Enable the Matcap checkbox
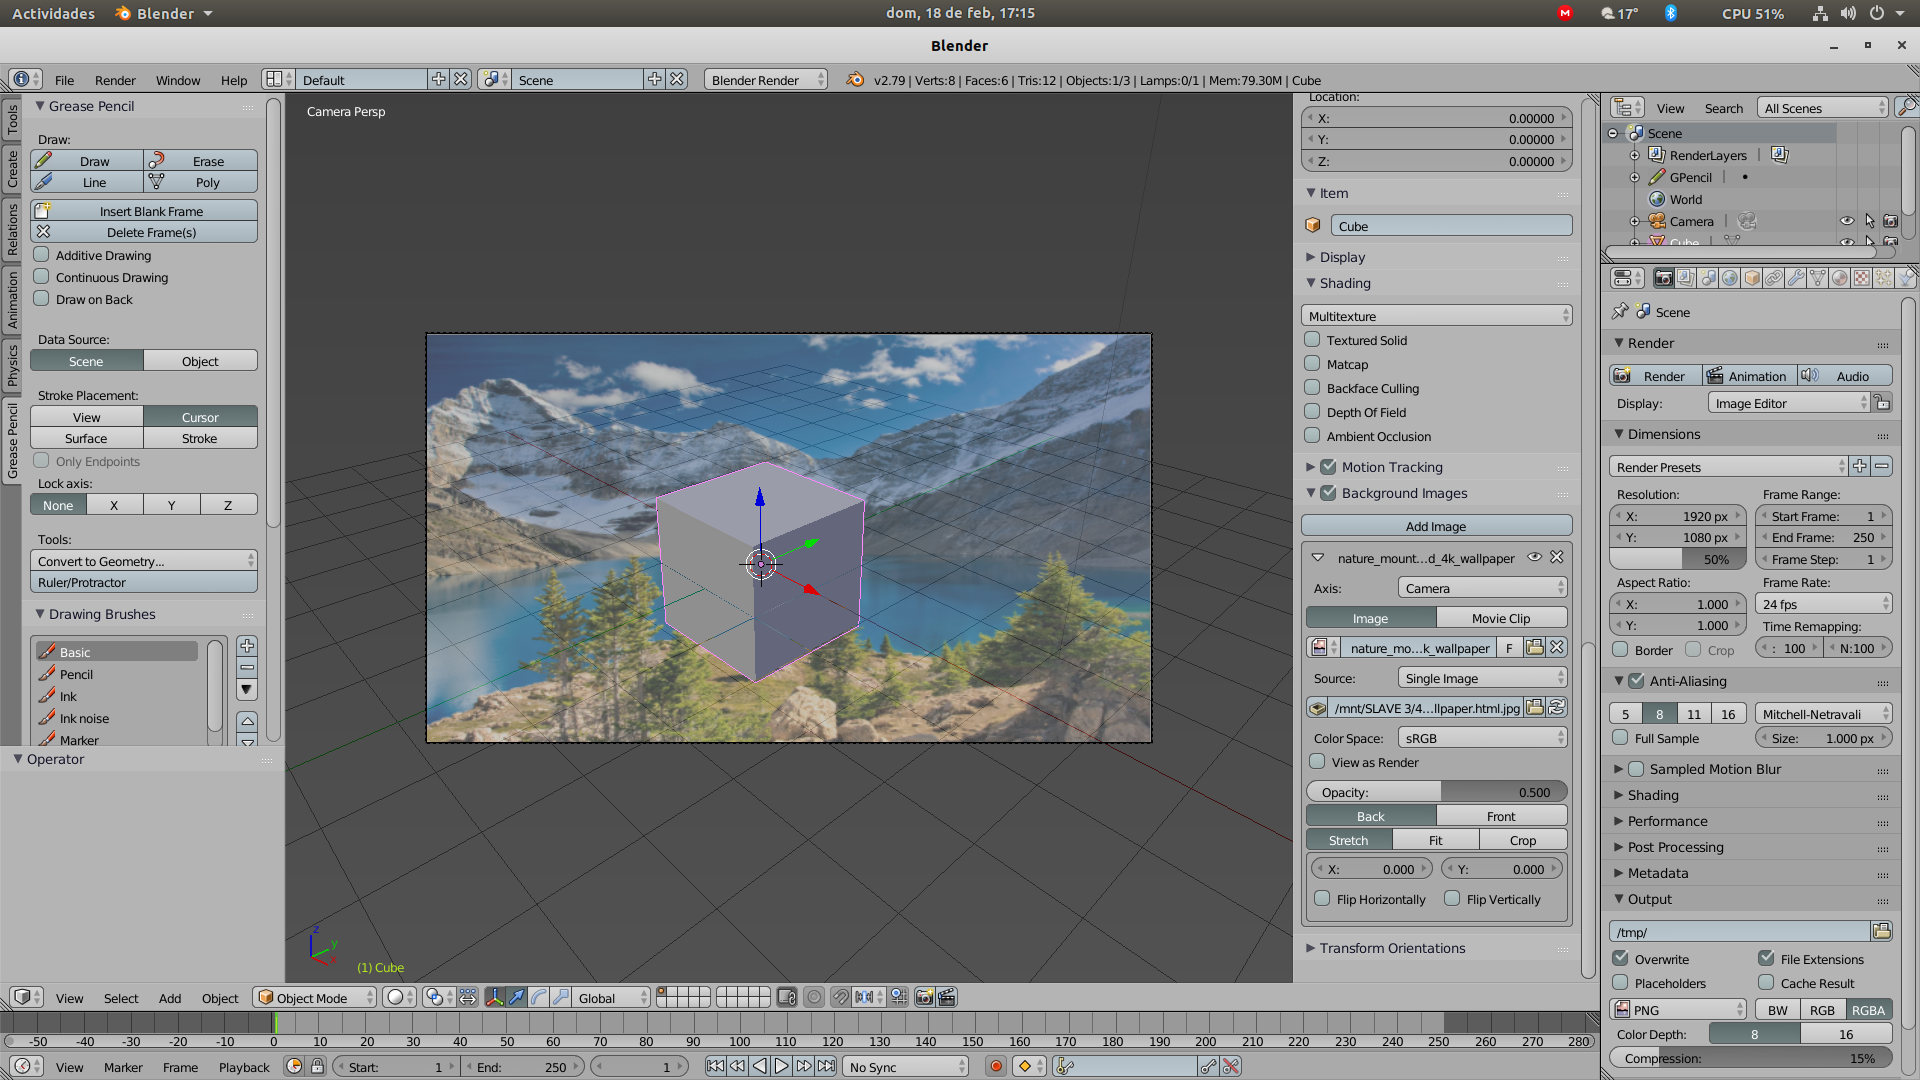1920x1080 pixels. tap(1313, 364)
